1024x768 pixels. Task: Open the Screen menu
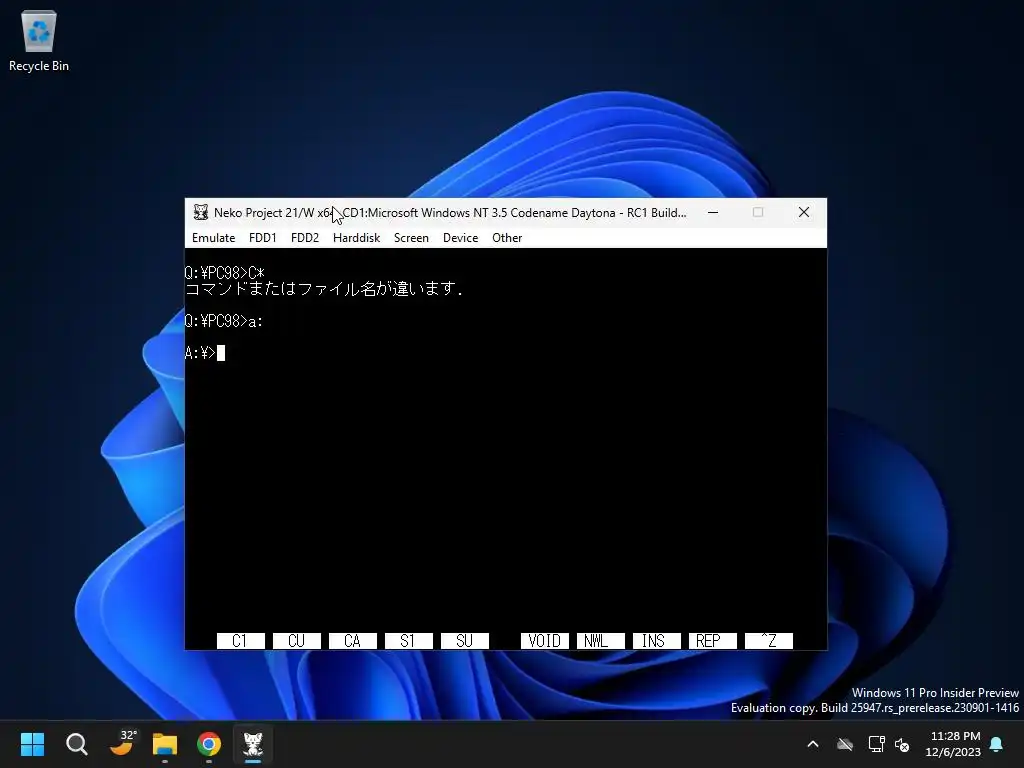(411, 238)
